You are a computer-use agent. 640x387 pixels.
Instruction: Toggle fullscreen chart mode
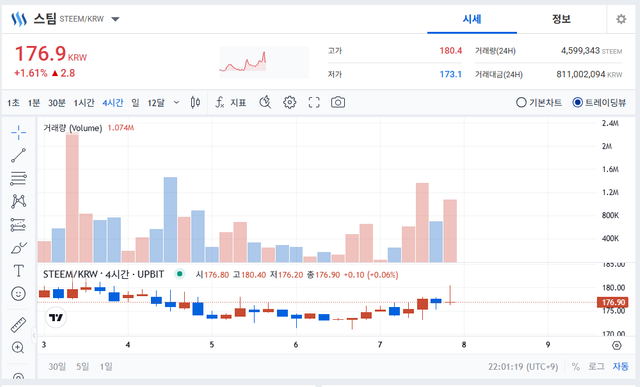pyautogui.click(x=314, y=102)
